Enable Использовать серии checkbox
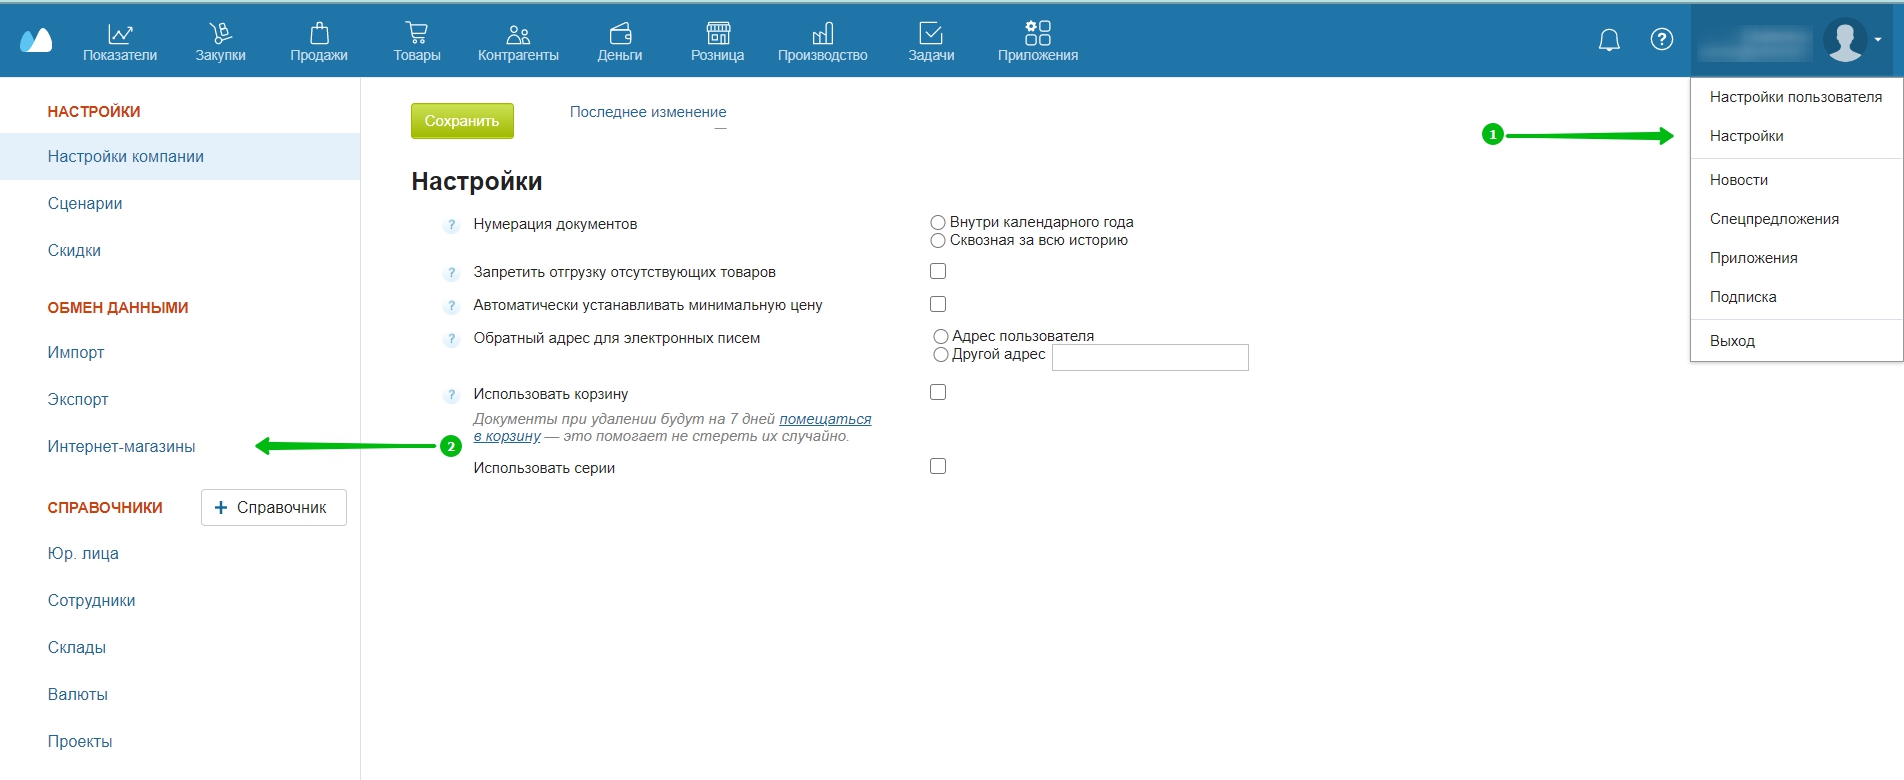1904x780 pixels. (x=938, y=466)
